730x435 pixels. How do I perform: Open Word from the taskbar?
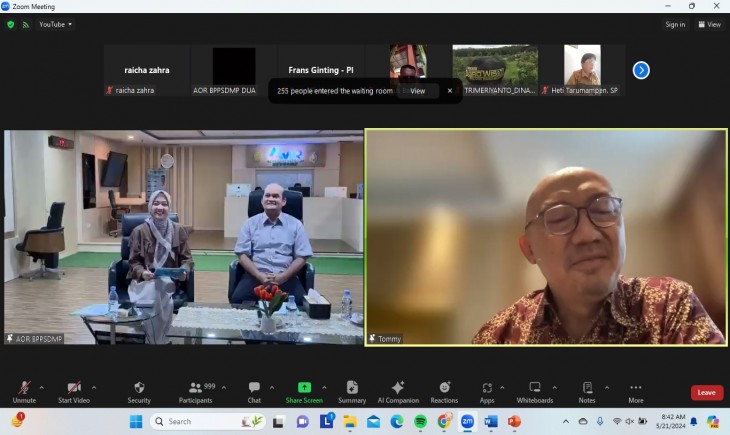[x=490, y=421]
